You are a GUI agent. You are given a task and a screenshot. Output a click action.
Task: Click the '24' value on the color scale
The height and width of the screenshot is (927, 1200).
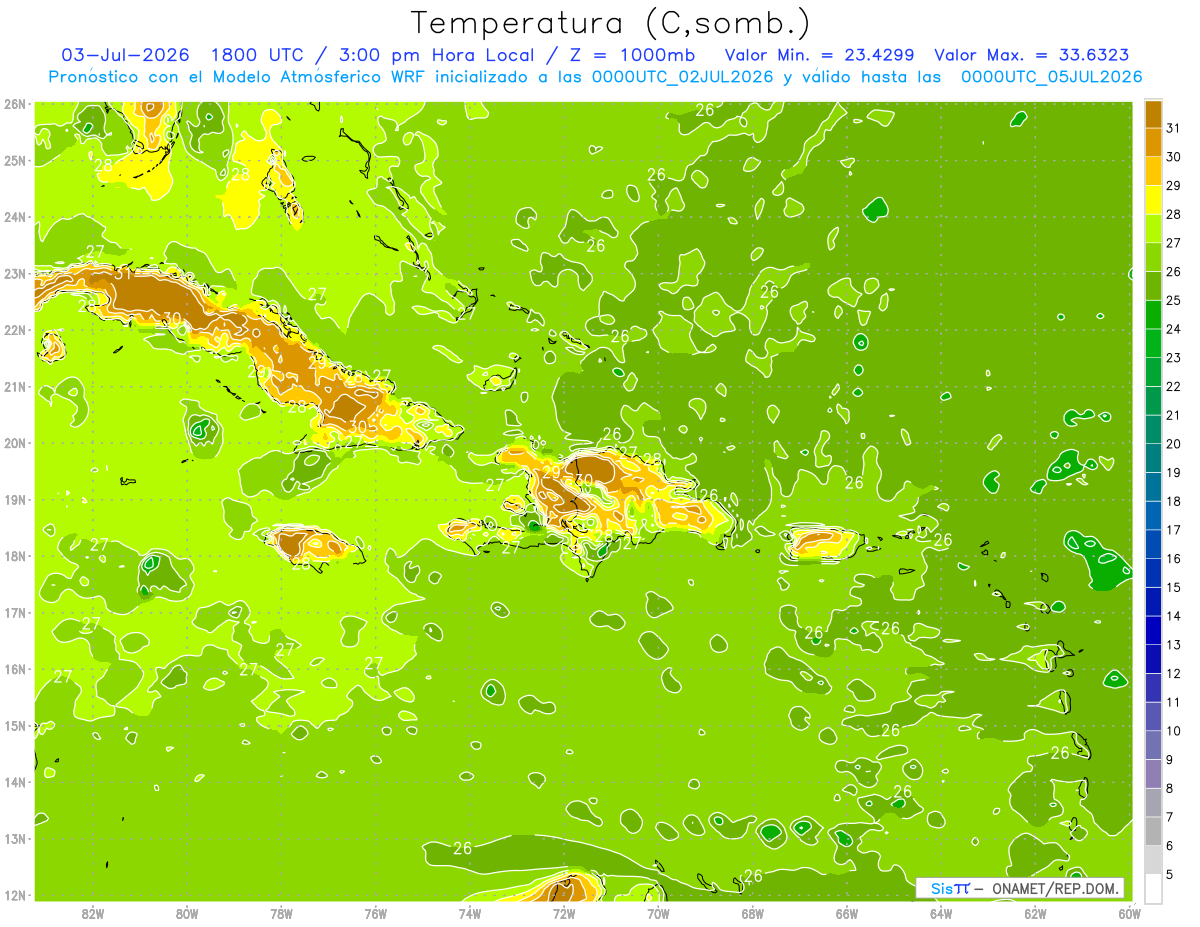(1174, 329)
